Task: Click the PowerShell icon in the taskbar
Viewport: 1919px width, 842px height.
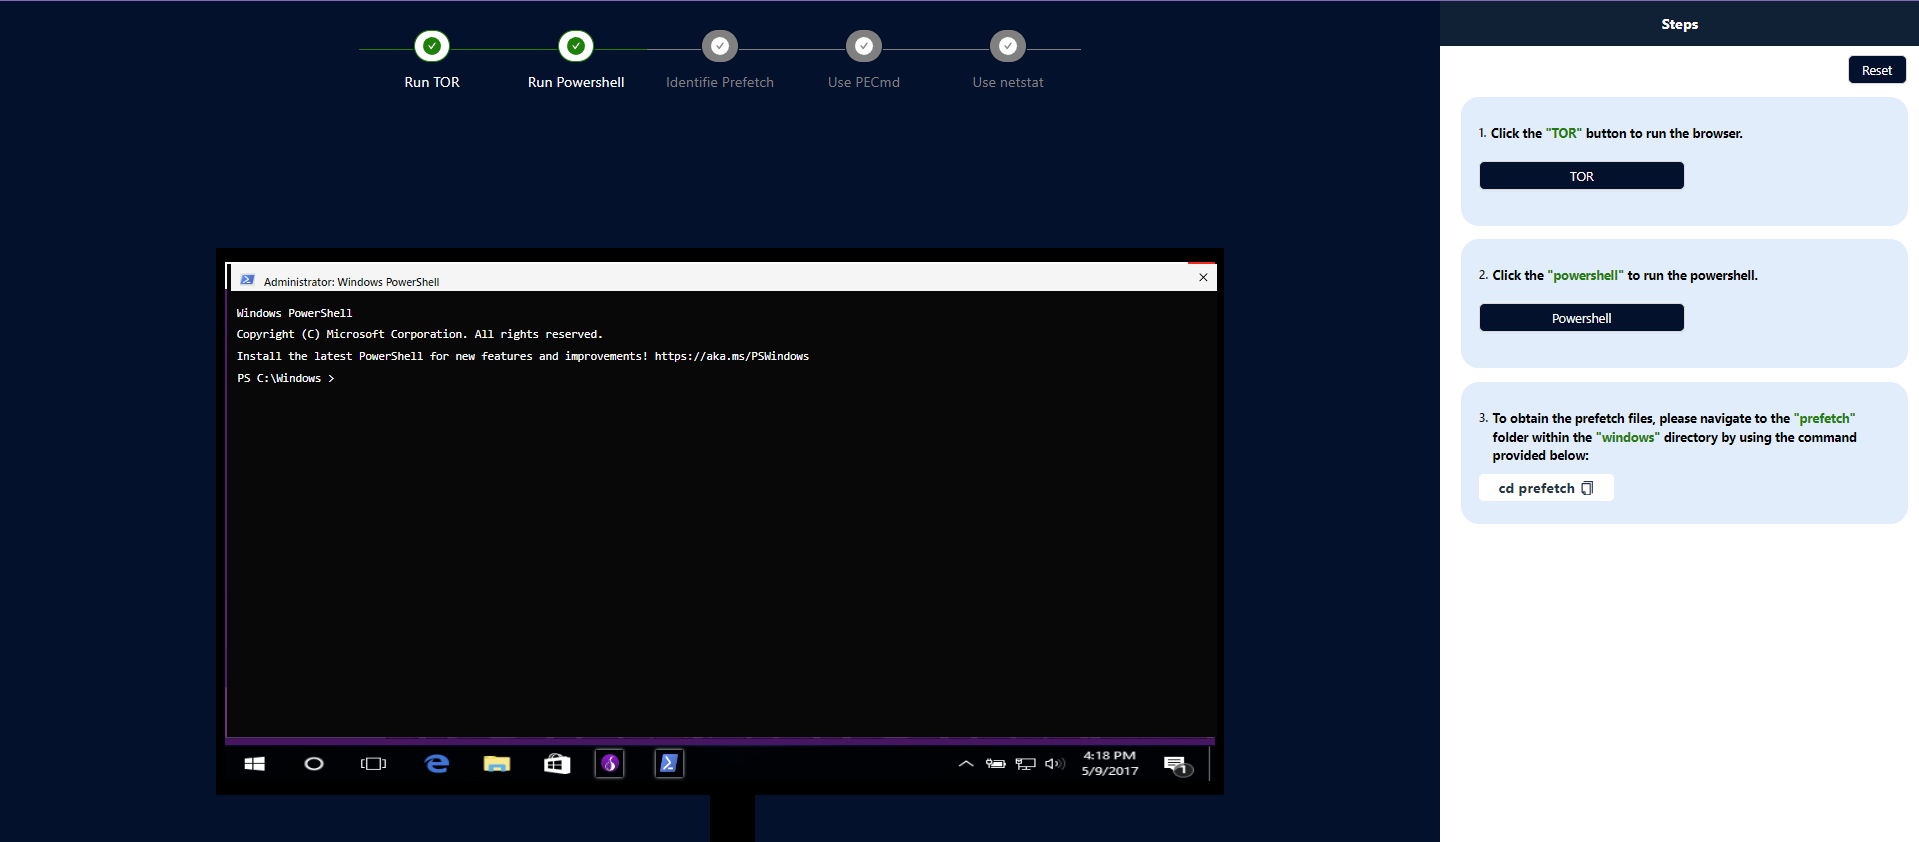Action: (x=669, y=764)
